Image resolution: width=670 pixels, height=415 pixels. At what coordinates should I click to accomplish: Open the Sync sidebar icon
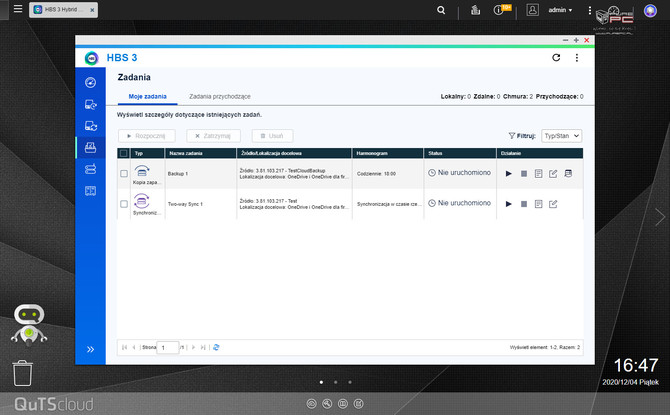91,126
